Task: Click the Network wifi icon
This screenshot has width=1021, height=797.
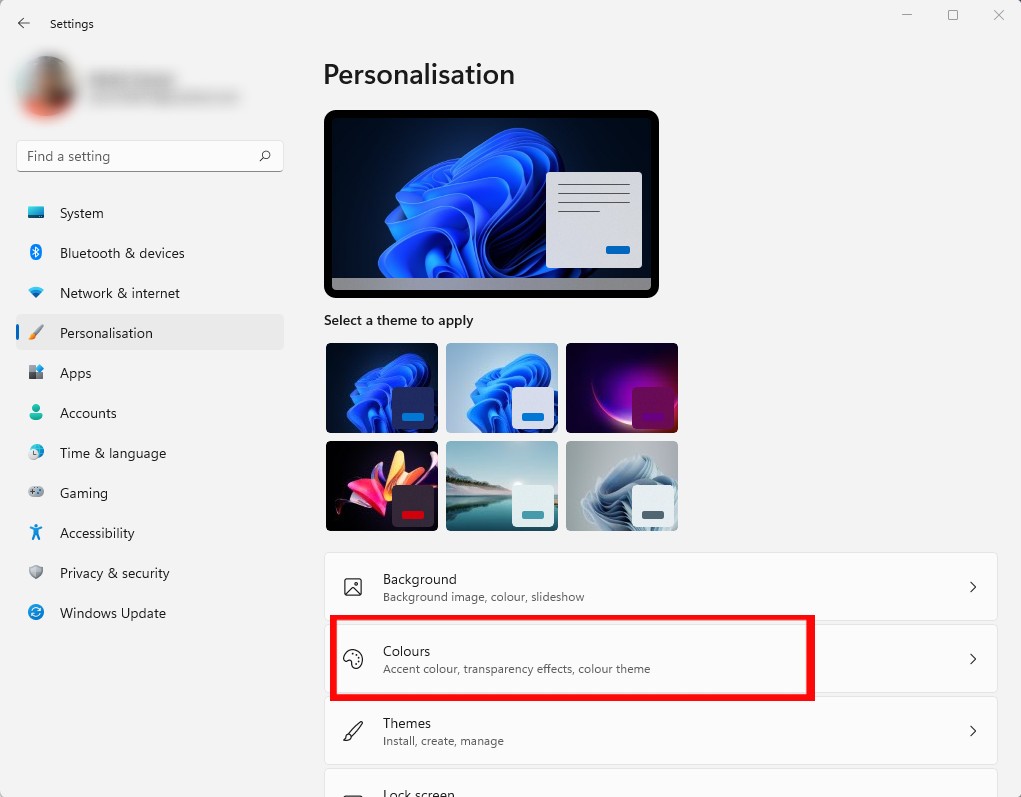Action: tap(36, 293)
